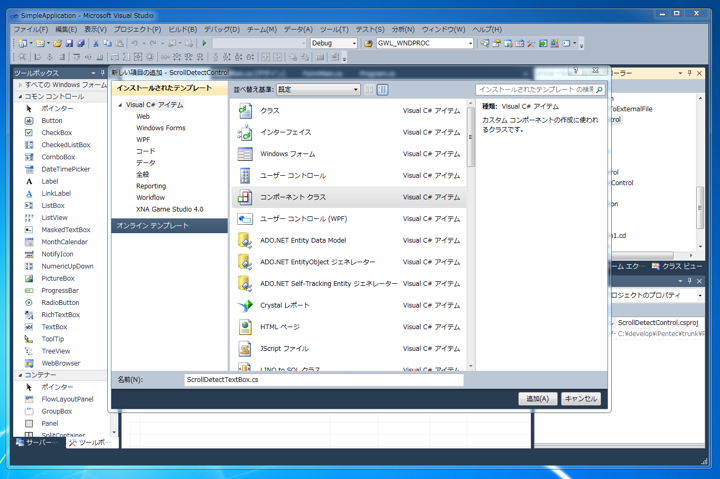Select the インターフェイス template icon
Image resolution: width=720 pixels, height=479 pixels.
click(x=245, y=132)
